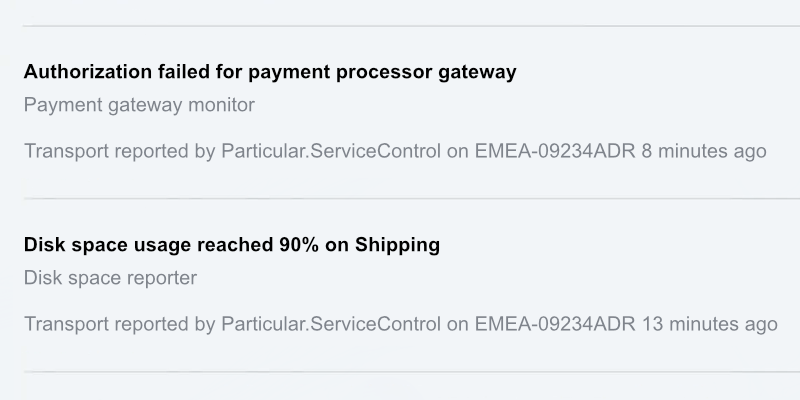This screenshot has width=800, height=400.
Task: Click Particular.ServiceControl in the disk space entry
Action: [330, 325]
